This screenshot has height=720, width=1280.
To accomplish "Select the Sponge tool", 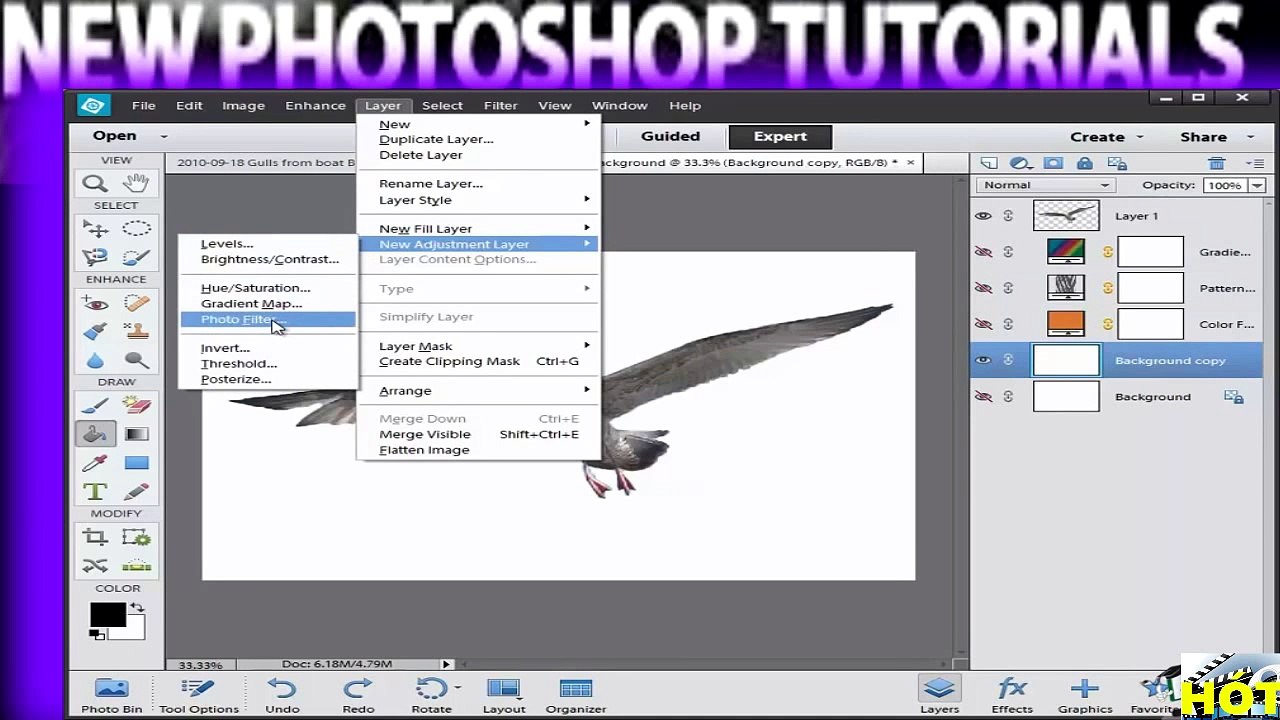I will (x=137, y=360).
